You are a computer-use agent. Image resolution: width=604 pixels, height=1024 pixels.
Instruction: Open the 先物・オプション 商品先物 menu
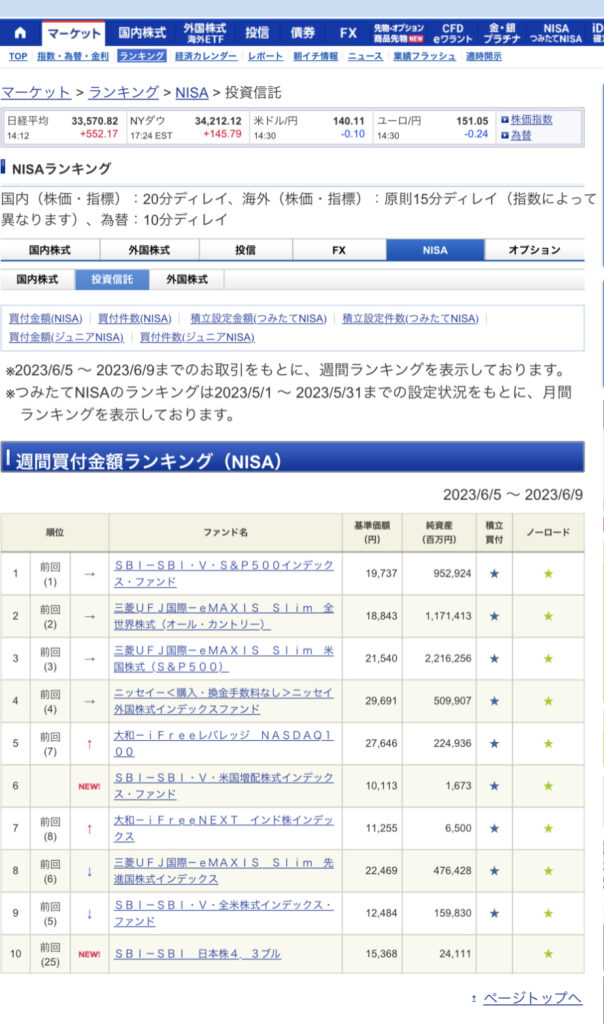pyautogui.click(x=398, y=33)
